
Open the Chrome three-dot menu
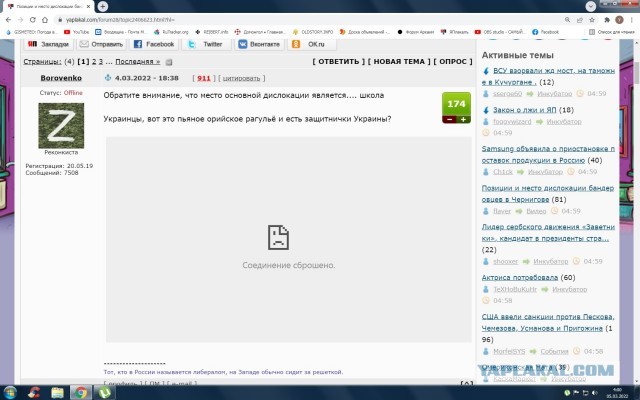click(x=631, y=20)
